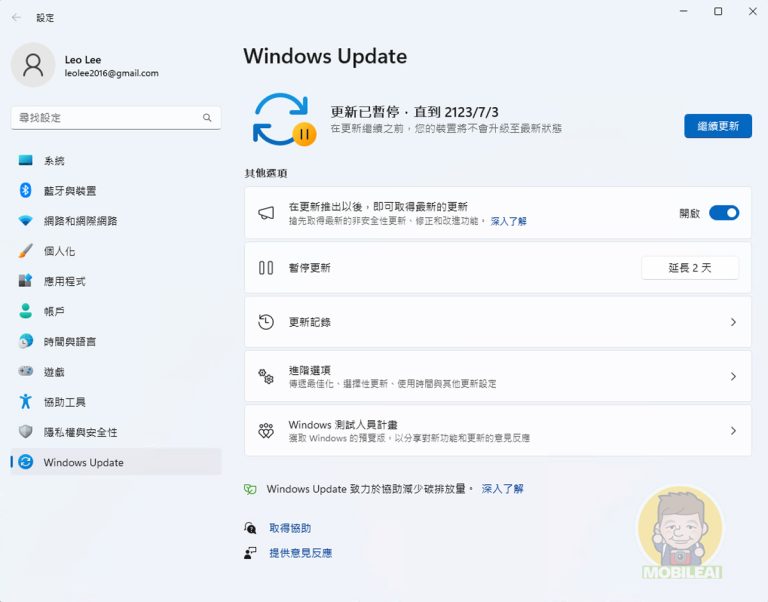Image resolution: width=768 pixels, height=602 pixels.
Task: Select 應用程式 in the sidebar
Action: (x=116, y=281)
